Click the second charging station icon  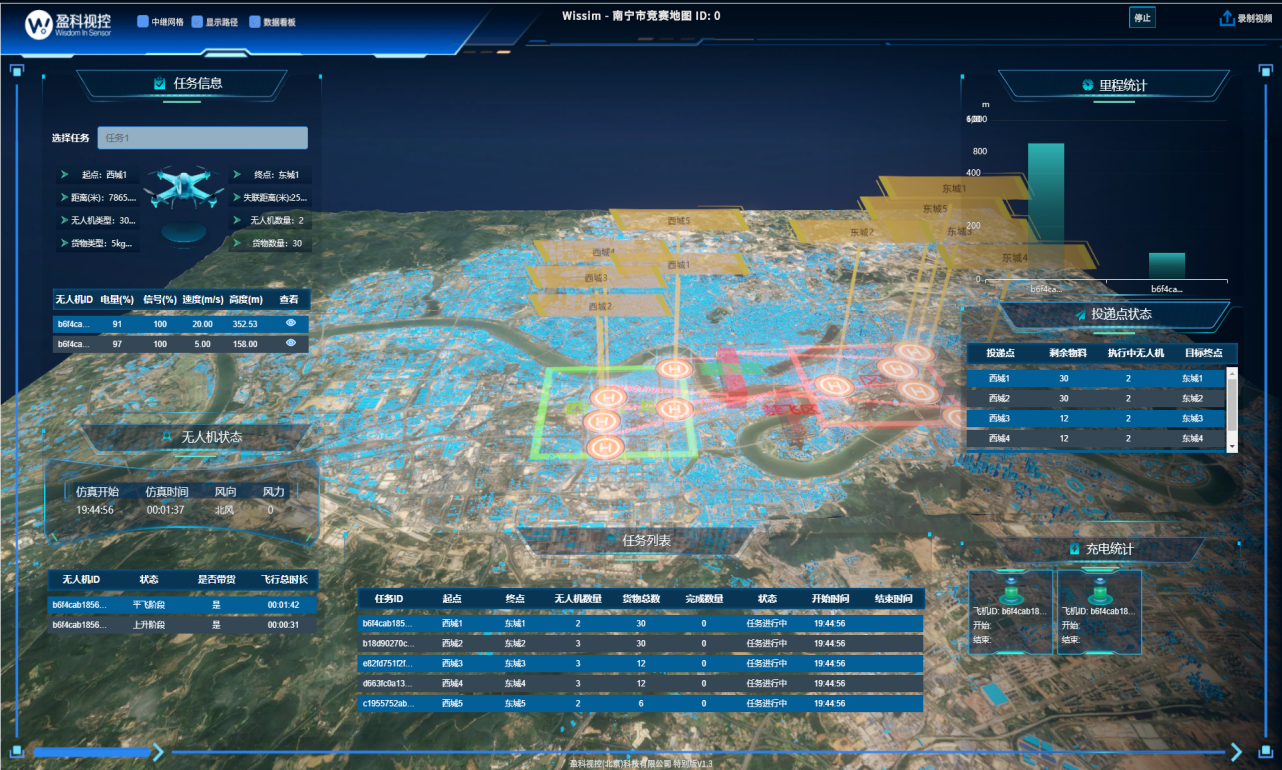[x=1098, y=587]
